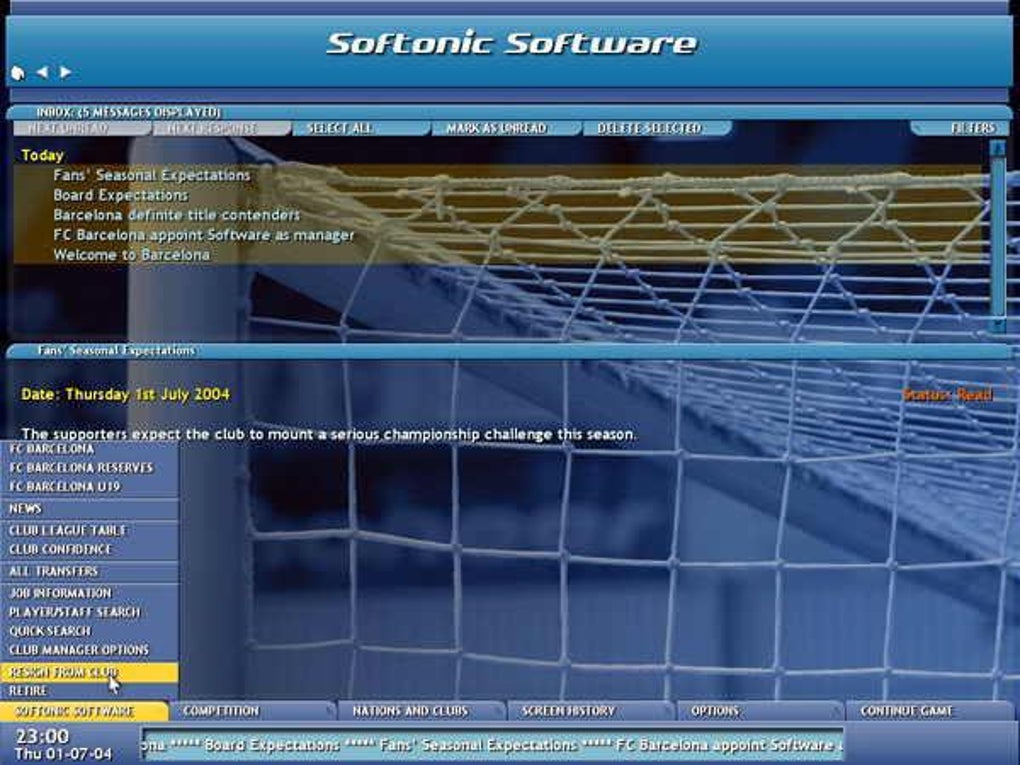Open Job Information
This screenshot has width=1020, height=765.
[89, 593]
